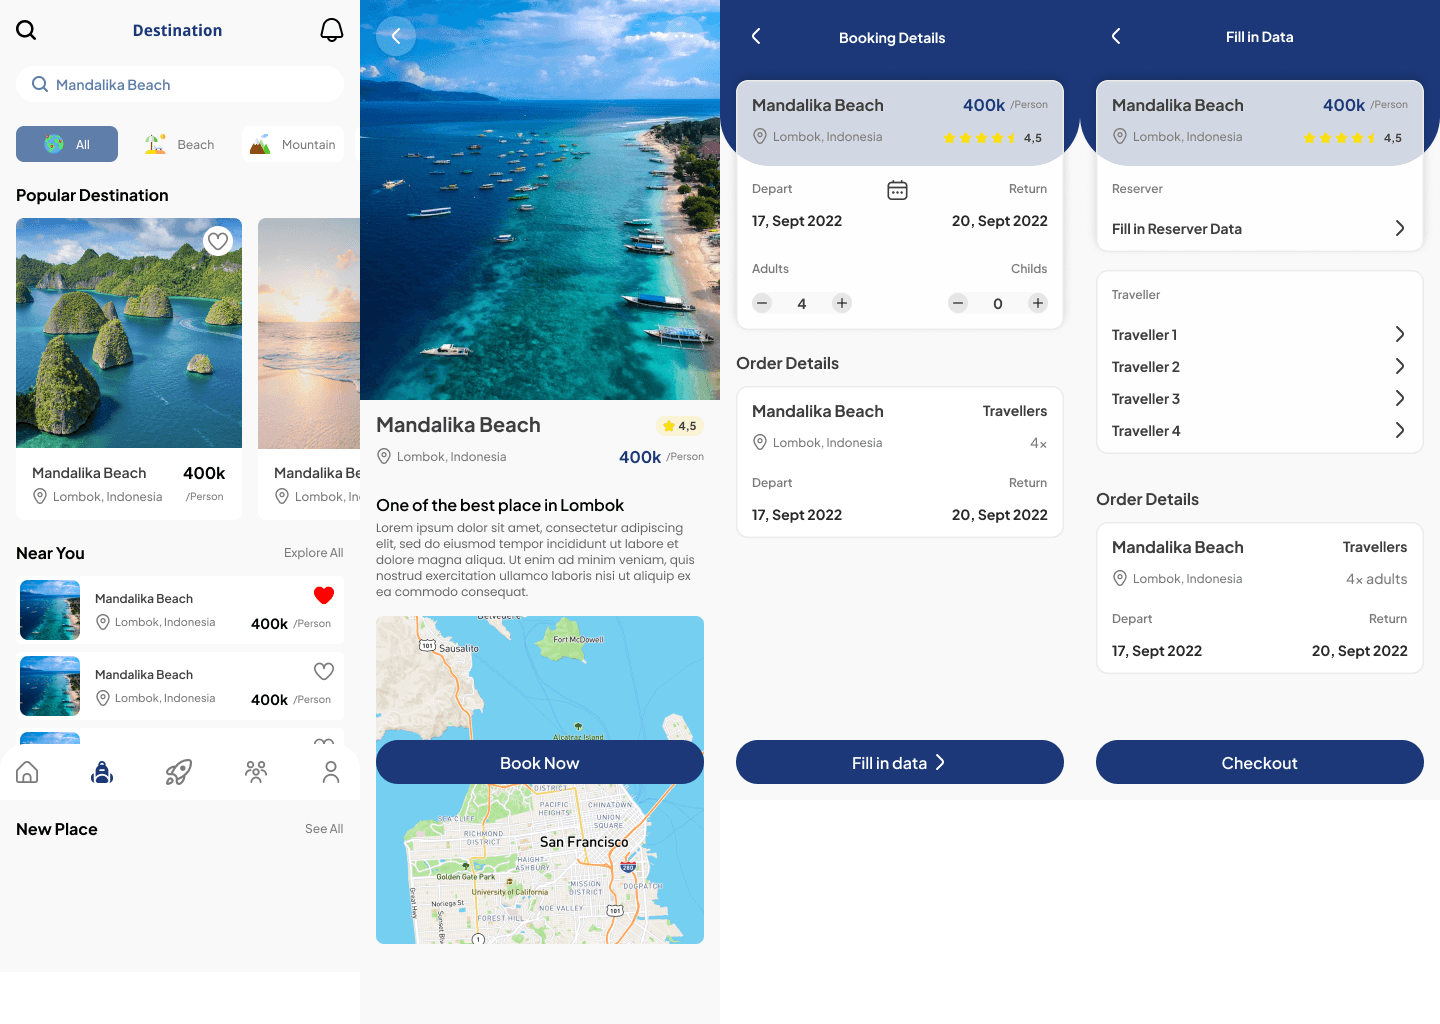Viewport: 1440px width, 1024px height.
Task: Click the search magnifier in header
Action: 26,30
